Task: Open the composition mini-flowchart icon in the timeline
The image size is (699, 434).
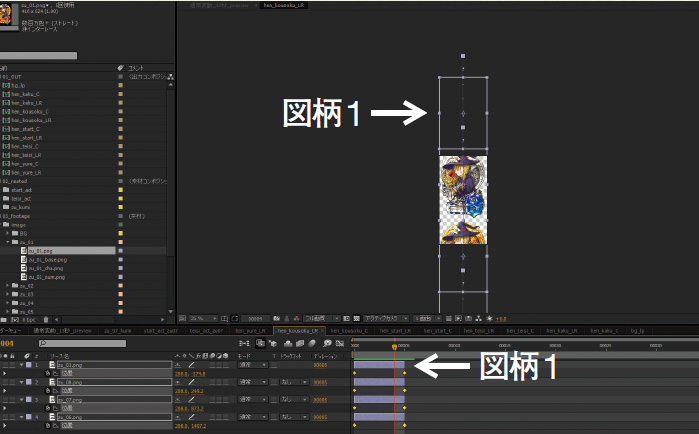Action: pos(244,343)
